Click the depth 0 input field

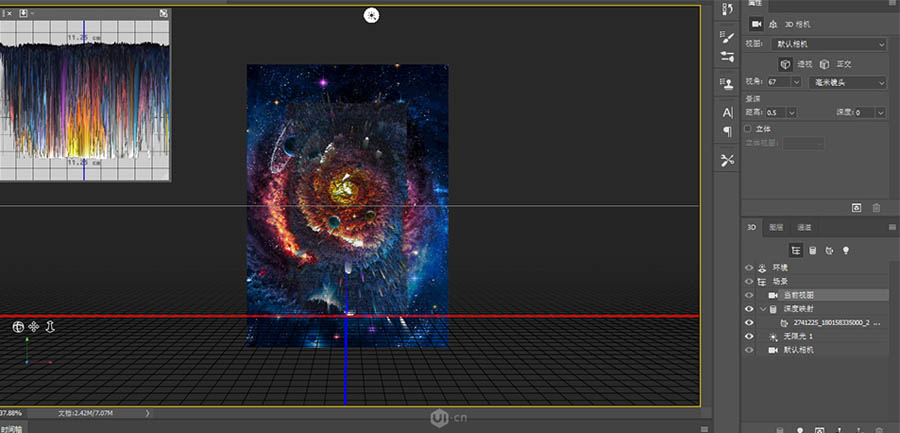864,113
